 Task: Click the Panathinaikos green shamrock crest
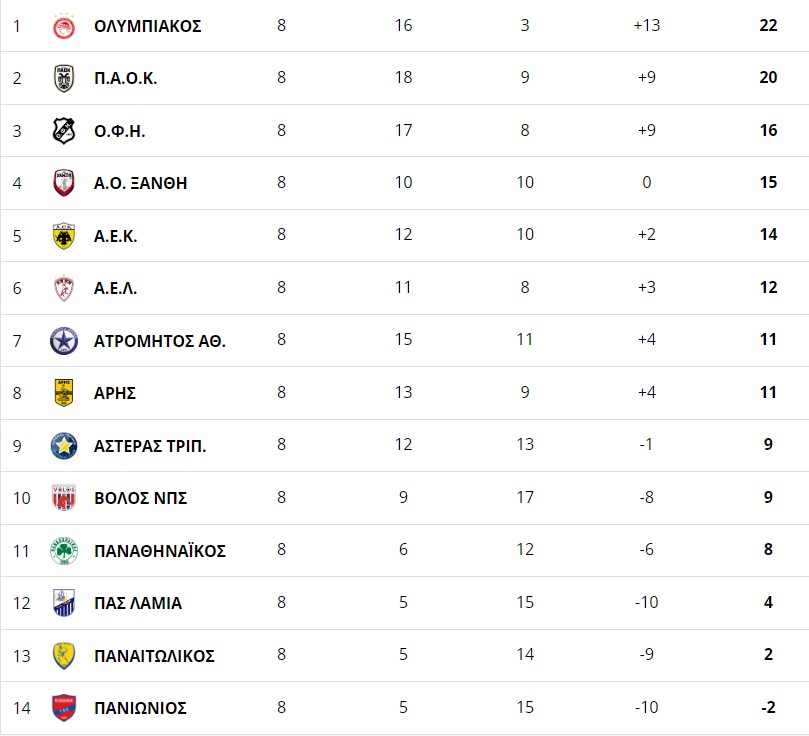pos(64,551)
